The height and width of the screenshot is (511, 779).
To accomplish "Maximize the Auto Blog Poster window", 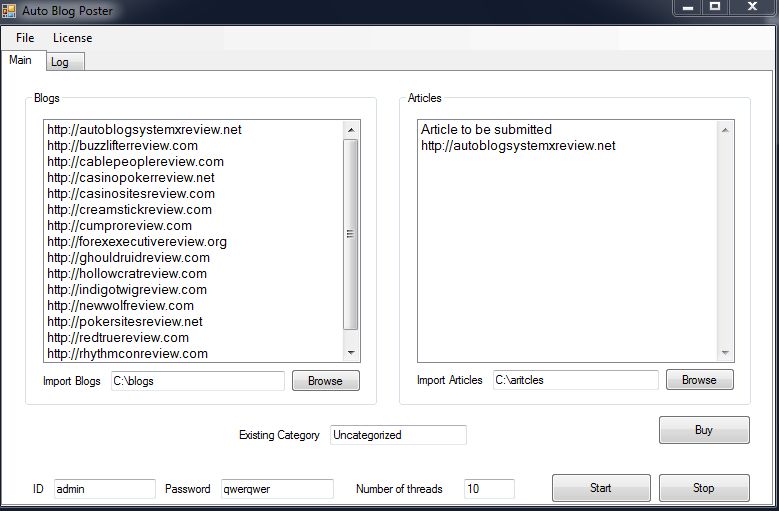I will pyautogui.click(x=715, y=7).
